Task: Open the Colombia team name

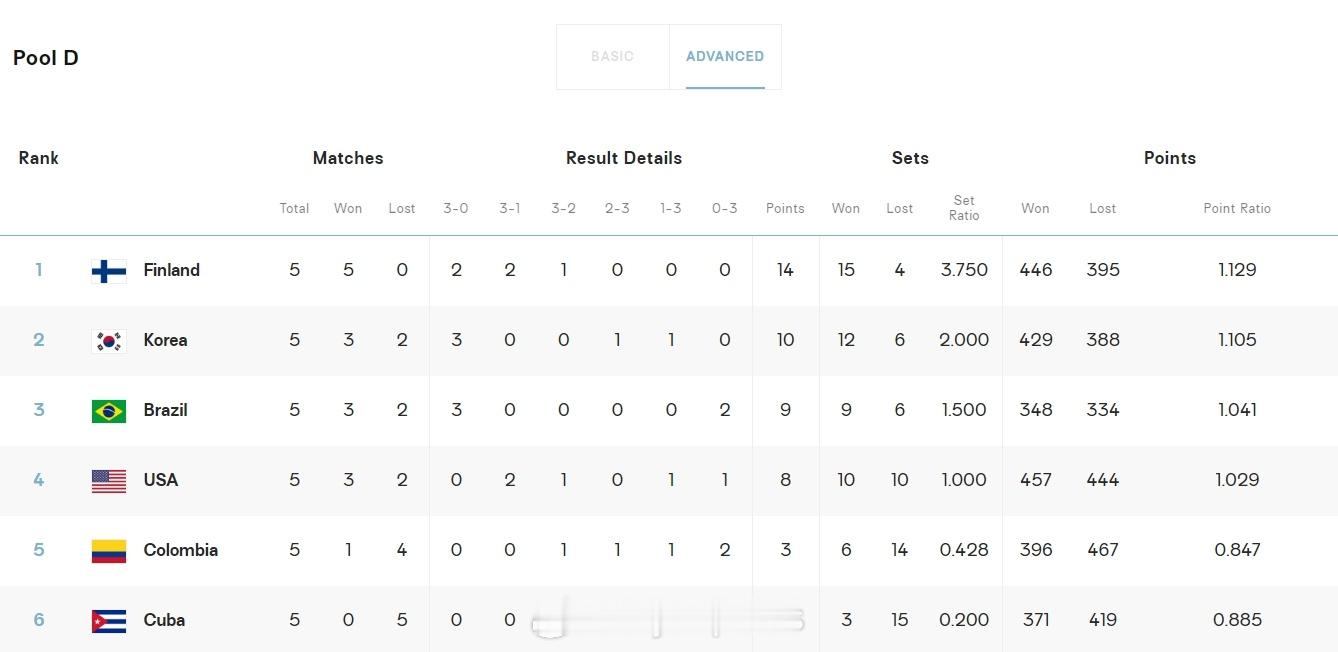Action: (x=180, y=550)
